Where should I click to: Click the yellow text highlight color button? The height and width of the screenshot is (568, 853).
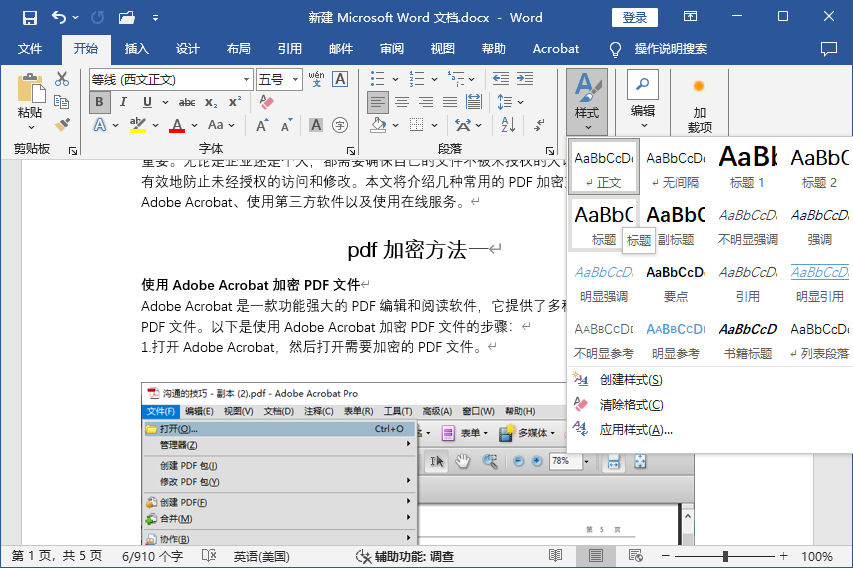138,126
